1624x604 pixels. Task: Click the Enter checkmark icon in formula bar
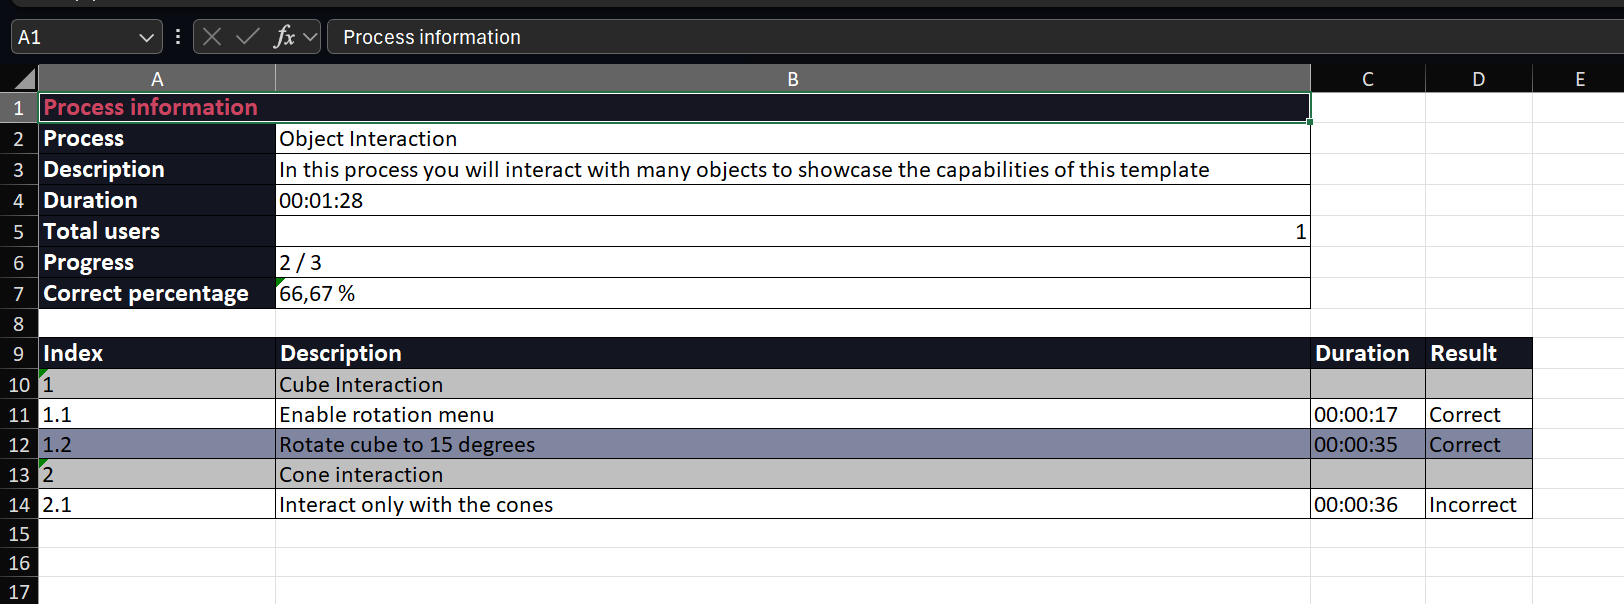tap(247, 37)
